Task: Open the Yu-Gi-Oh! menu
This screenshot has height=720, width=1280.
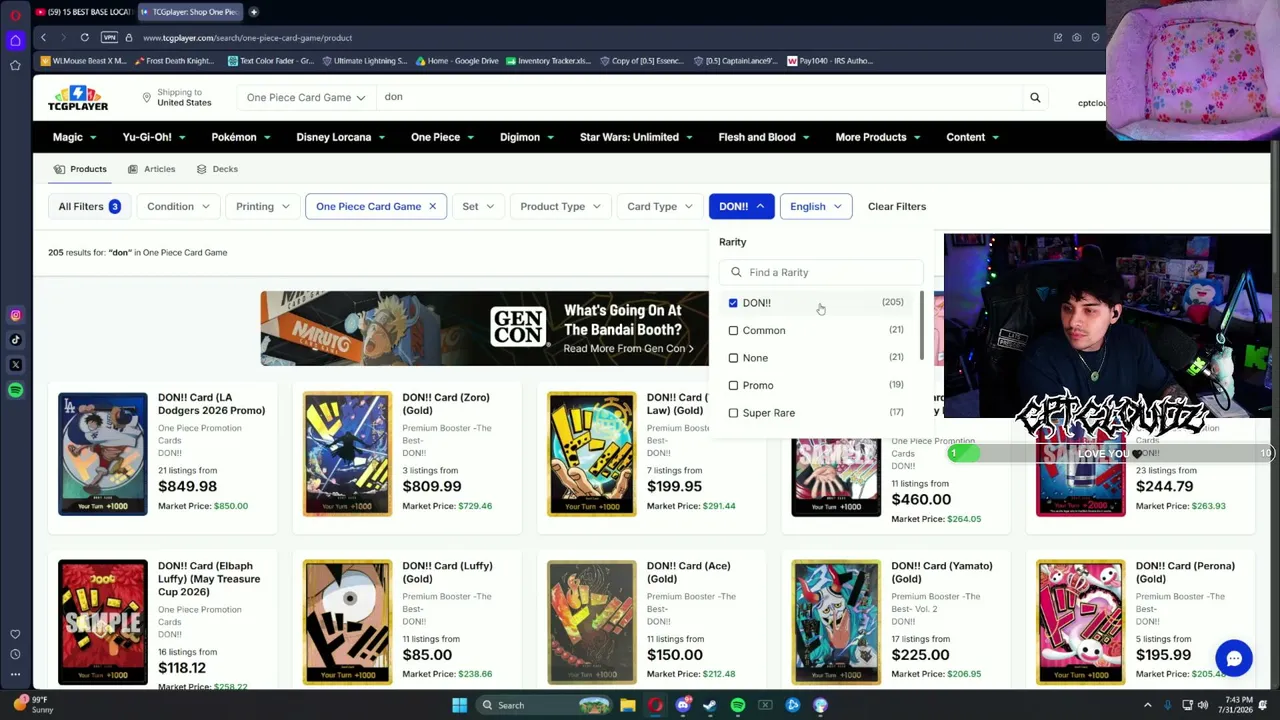Action: click(154, 137)
